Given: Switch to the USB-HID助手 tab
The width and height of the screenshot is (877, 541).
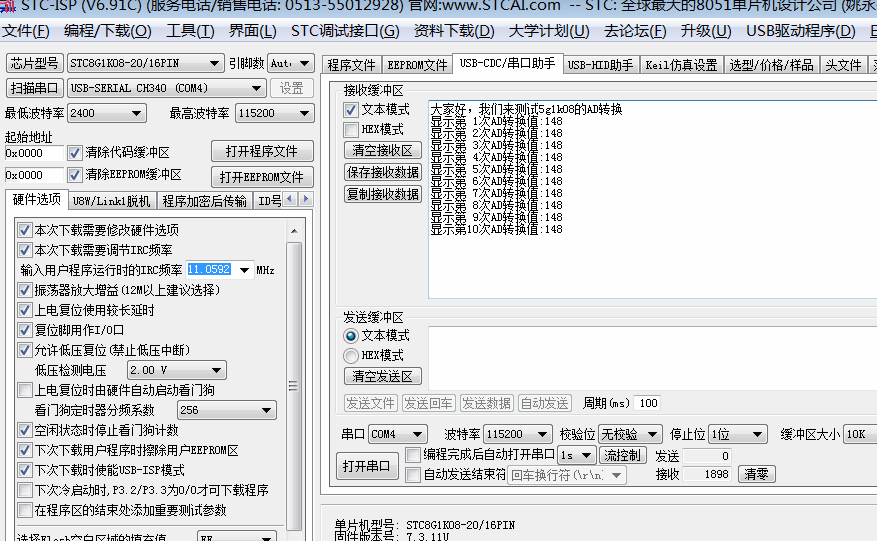Looking at the screenshot, I should click(600, 65).
